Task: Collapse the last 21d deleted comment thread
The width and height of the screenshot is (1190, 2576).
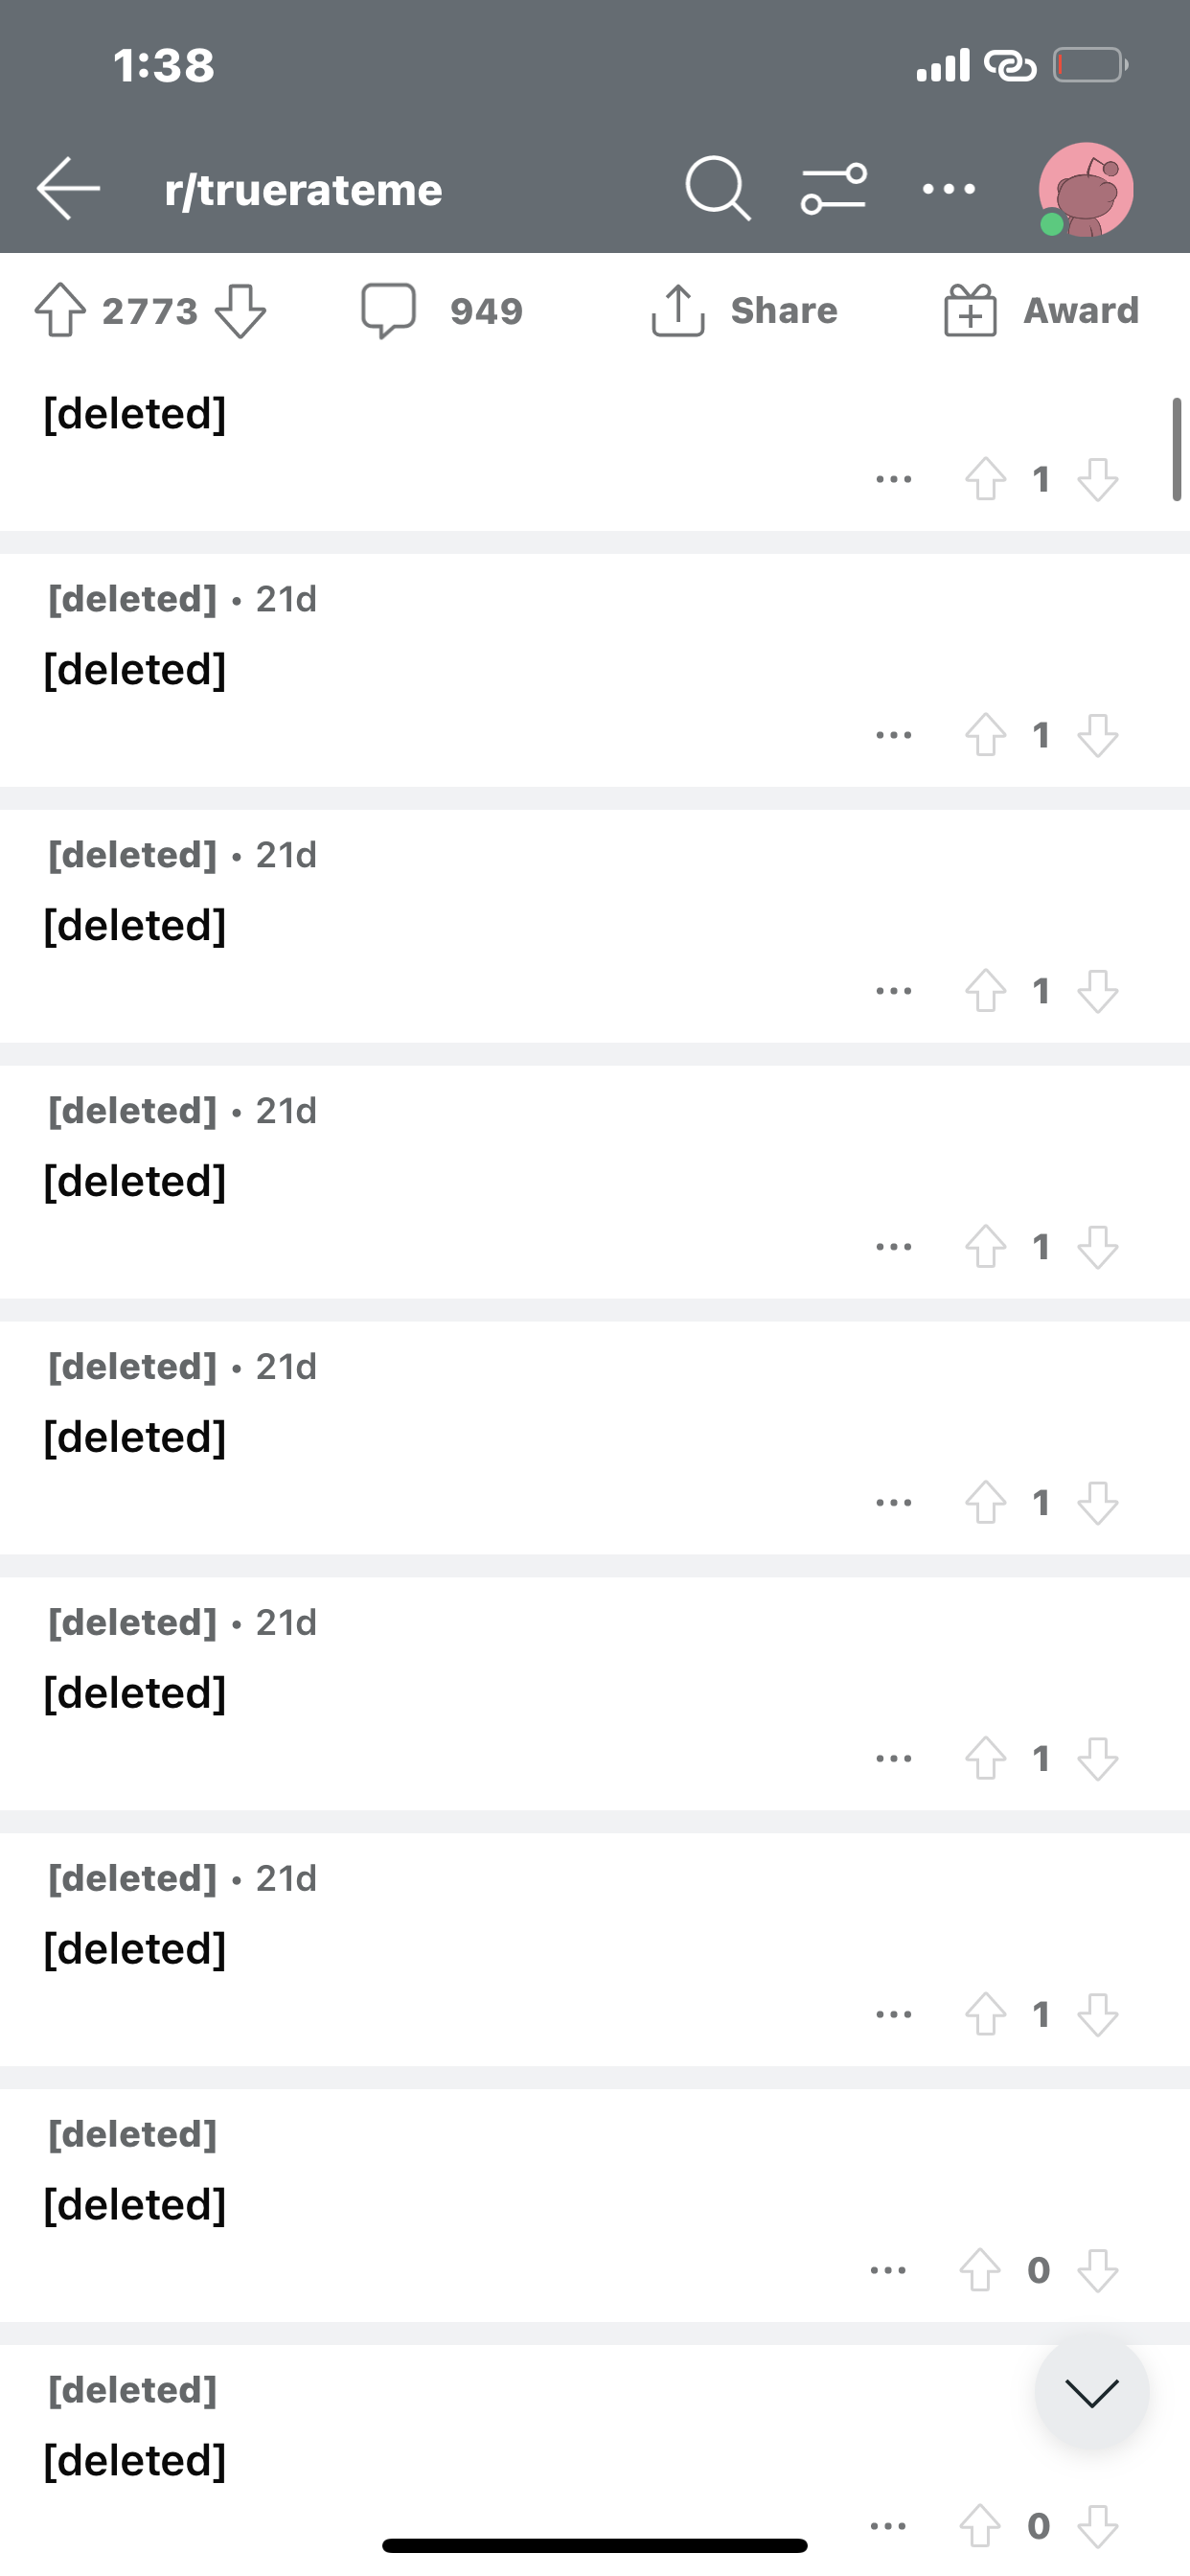Action: click(182, 1878)
